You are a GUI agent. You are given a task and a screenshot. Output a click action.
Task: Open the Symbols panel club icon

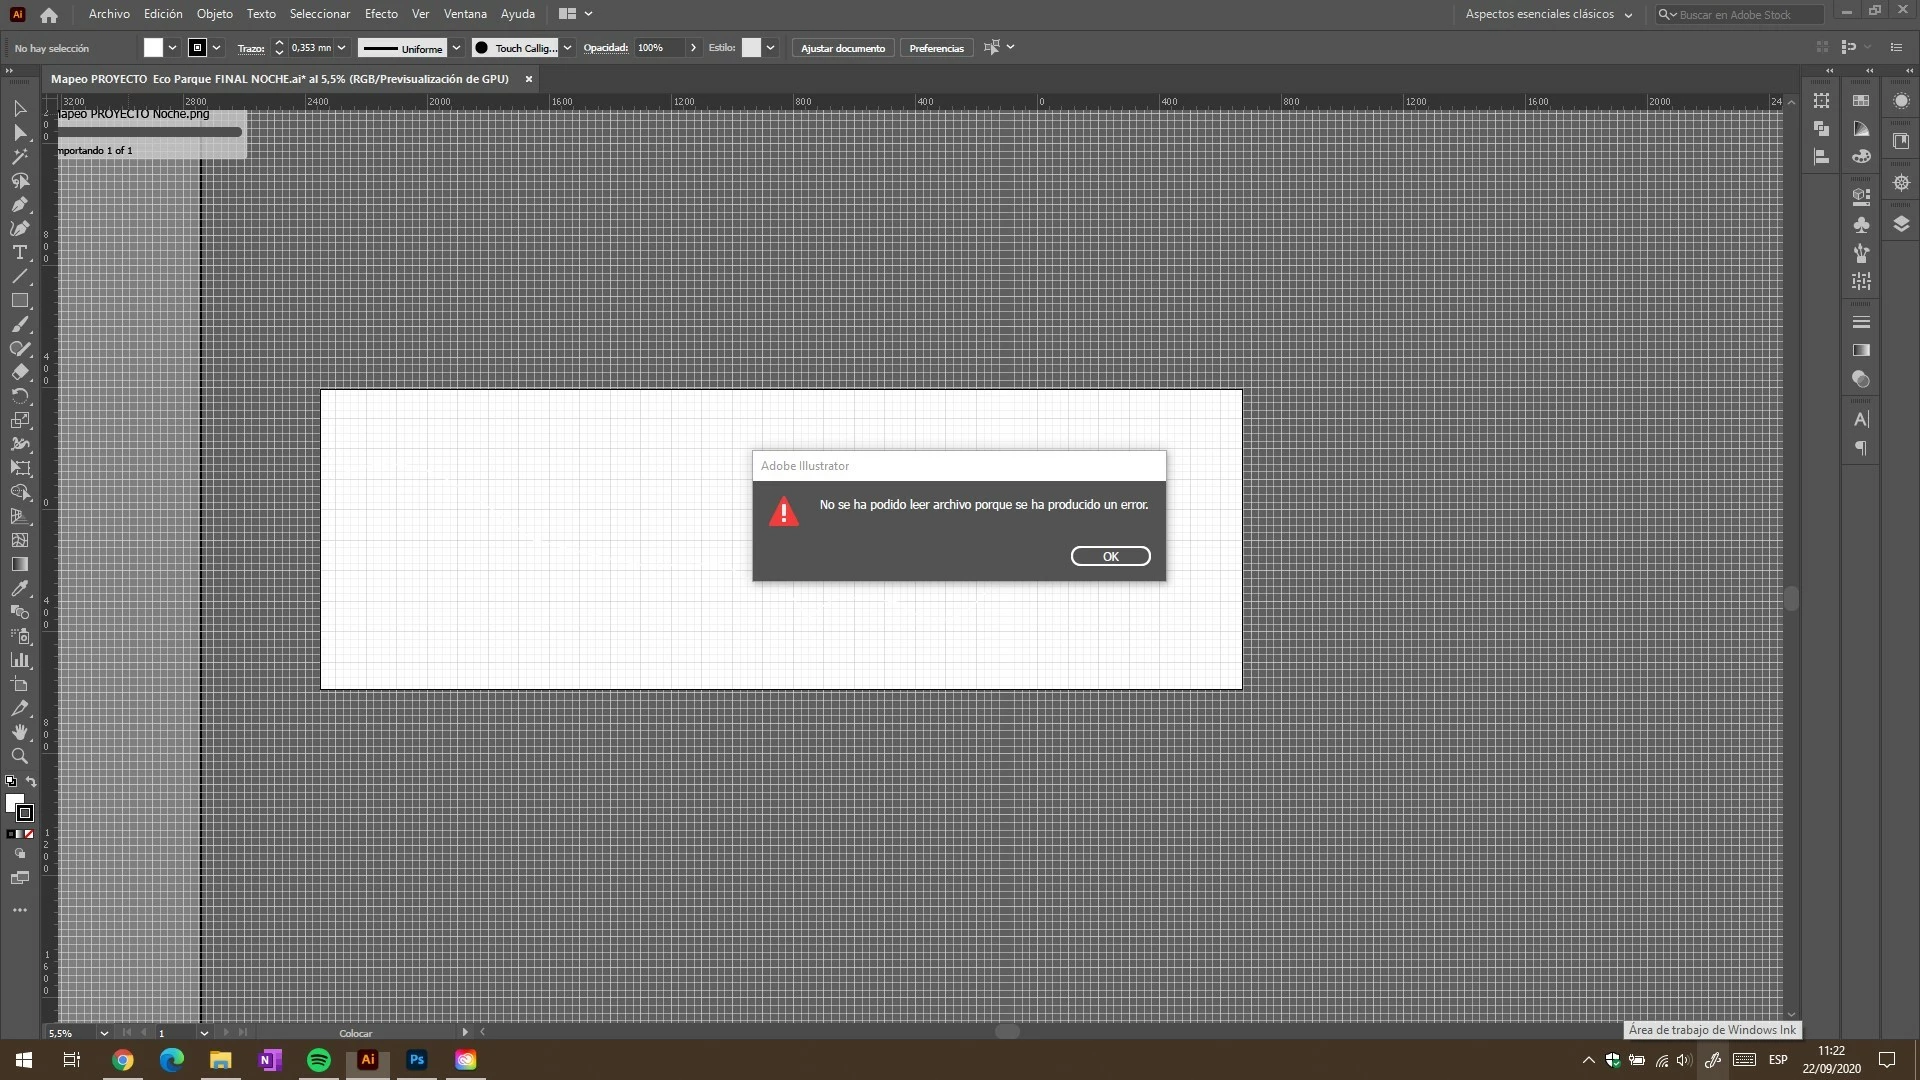click(x=1861, y=225)
